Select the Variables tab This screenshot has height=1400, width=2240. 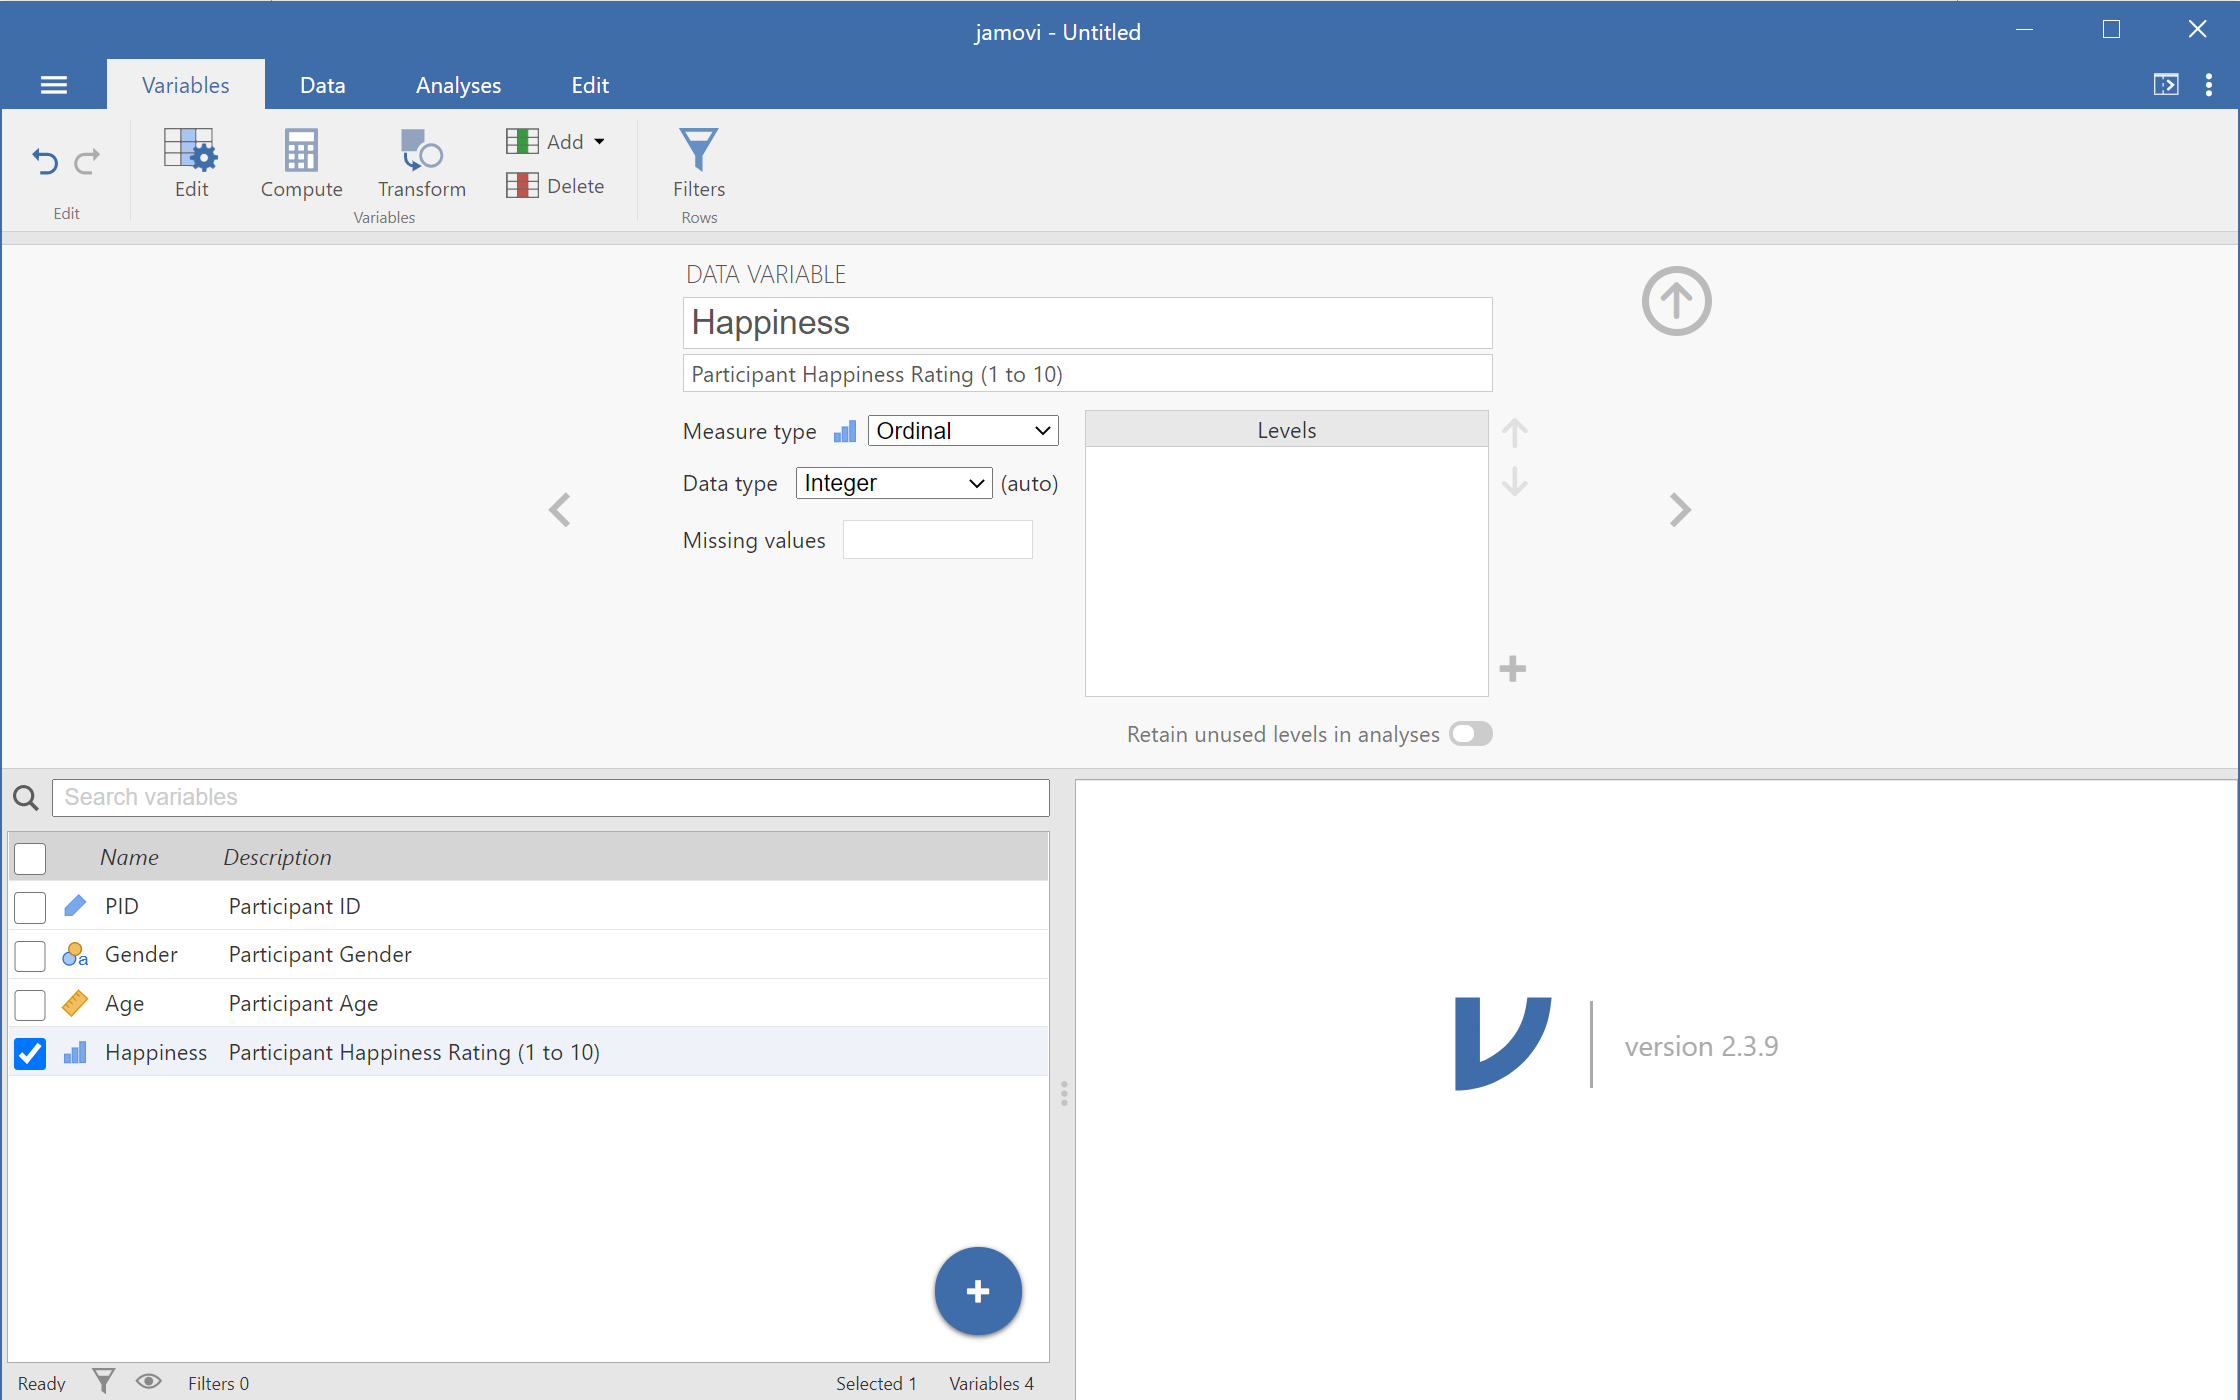coord(185,85)
